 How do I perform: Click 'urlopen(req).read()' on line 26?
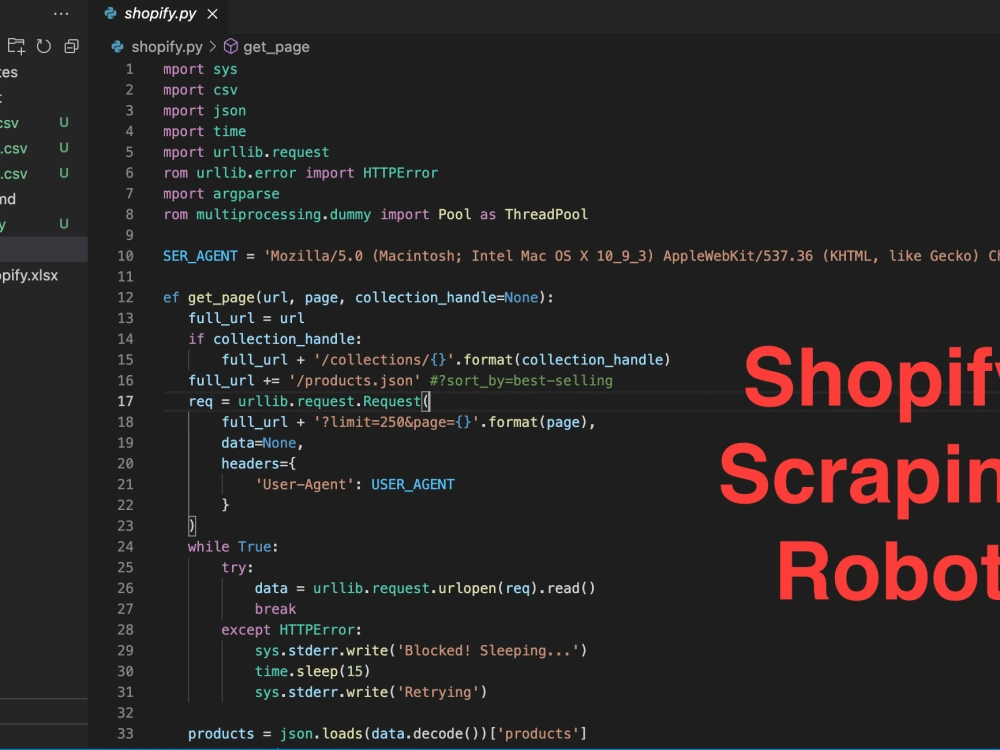517,588
